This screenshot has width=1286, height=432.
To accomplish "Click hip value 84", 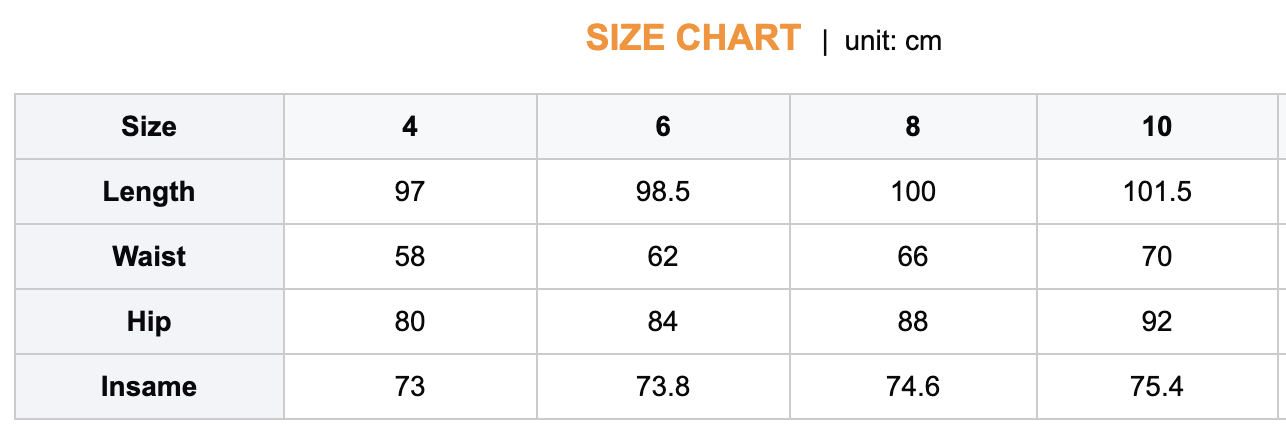I will [663, 322].
